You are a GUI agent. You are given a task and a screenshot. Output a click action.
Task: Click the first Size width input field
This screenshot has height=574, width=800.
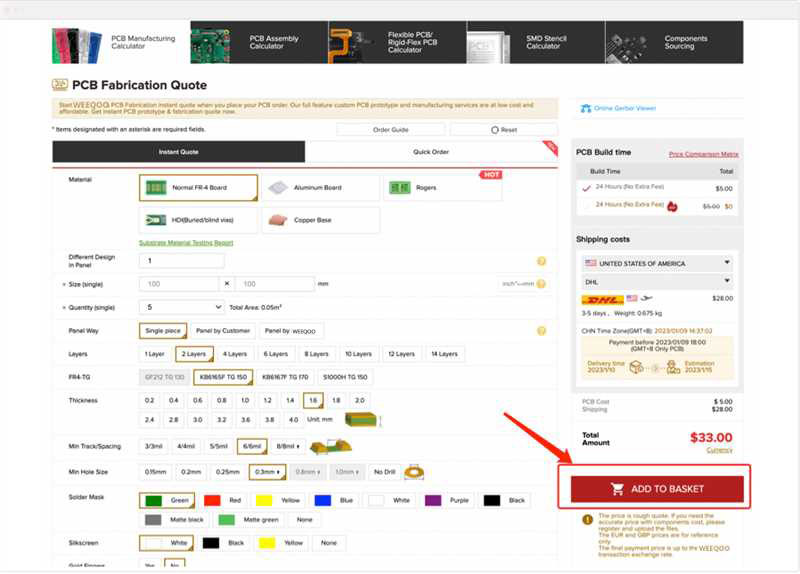coord(182,284)
